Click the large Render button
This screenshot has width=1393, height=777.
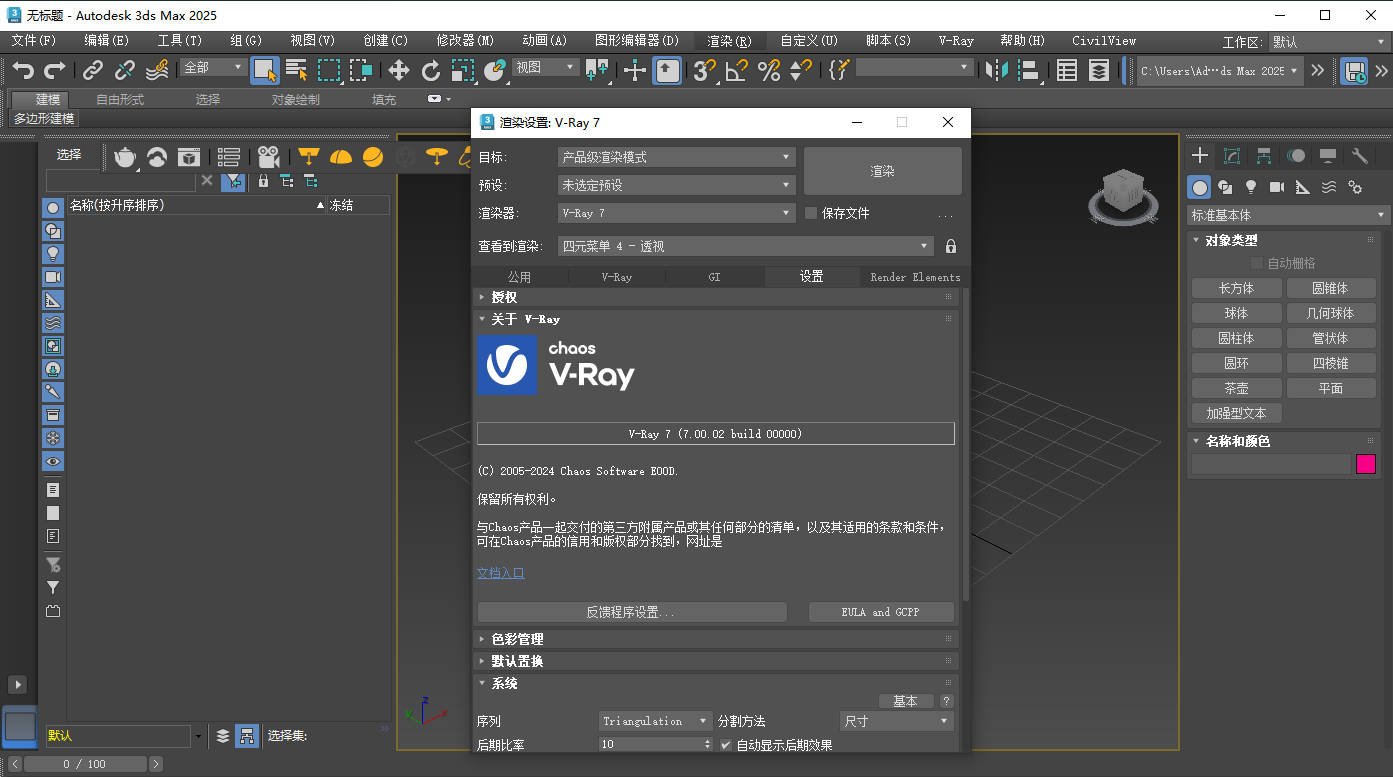(882, 171)
